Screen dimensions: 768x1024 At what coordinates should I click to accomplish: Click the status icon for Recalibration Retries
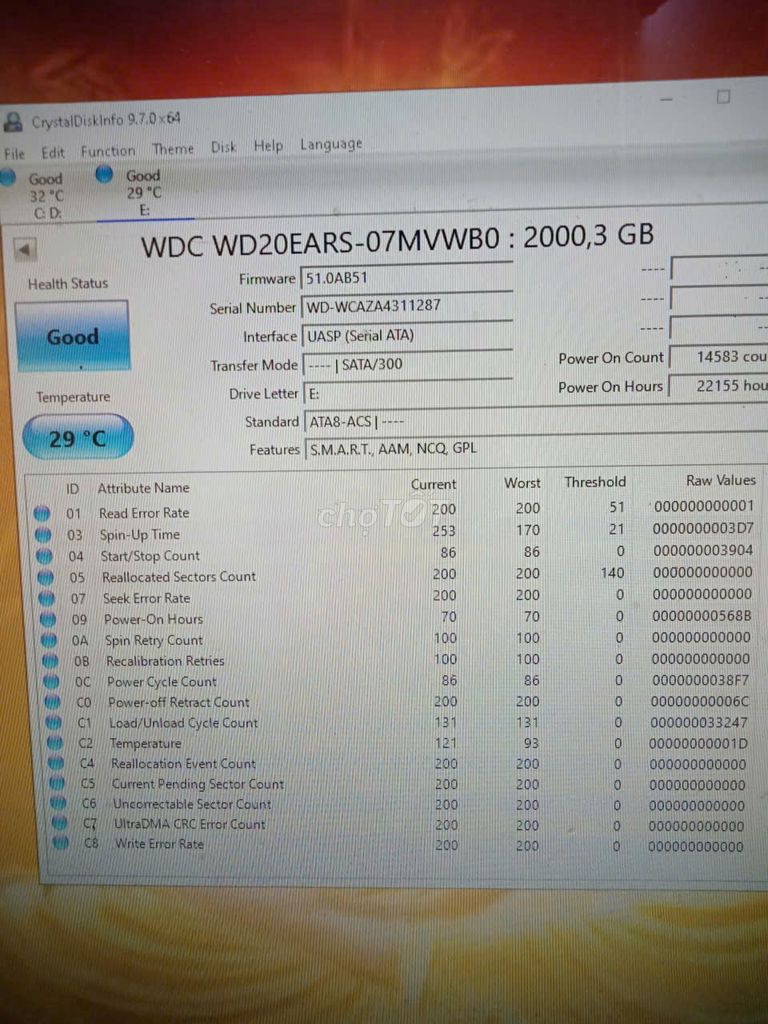click(x=51, y=662)
